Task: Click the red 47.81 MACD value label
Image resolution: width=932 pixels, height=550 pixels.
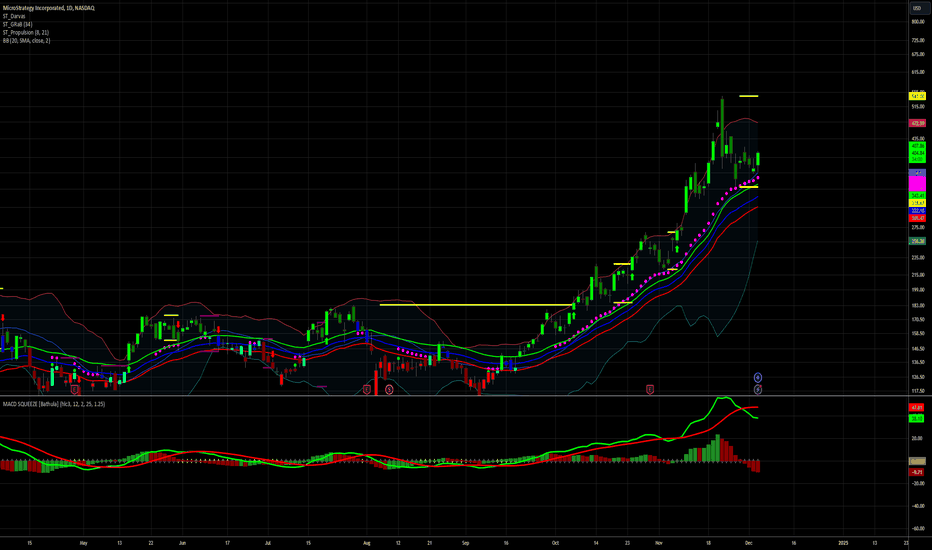Action: 916,408
